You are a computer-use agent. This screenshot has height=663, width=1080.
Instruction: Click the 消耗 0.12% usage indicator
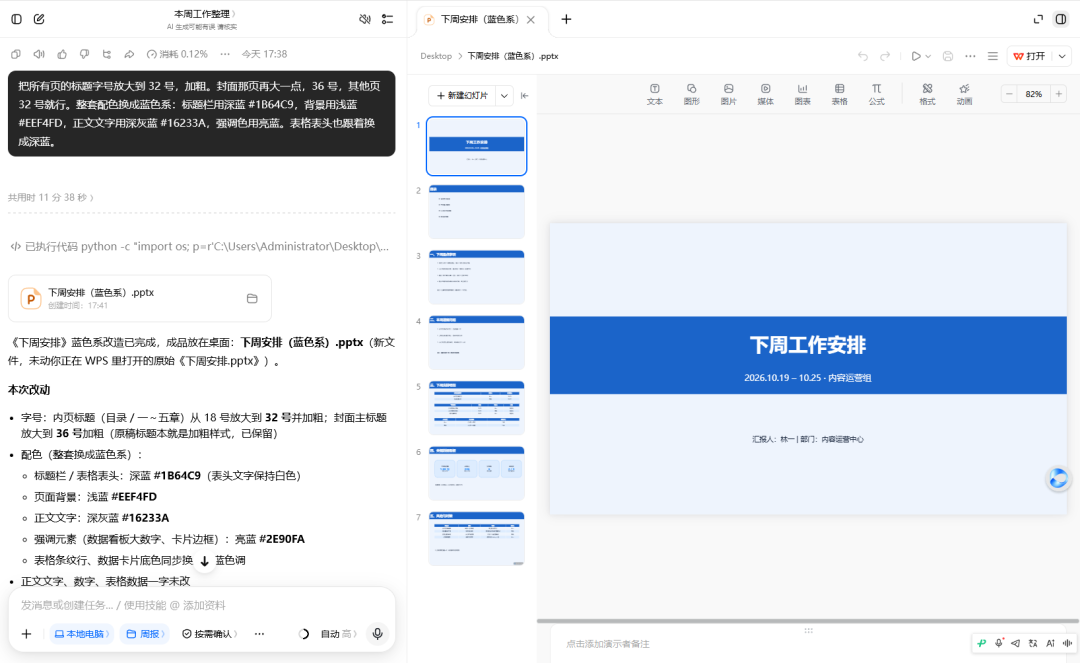[177, 54]
